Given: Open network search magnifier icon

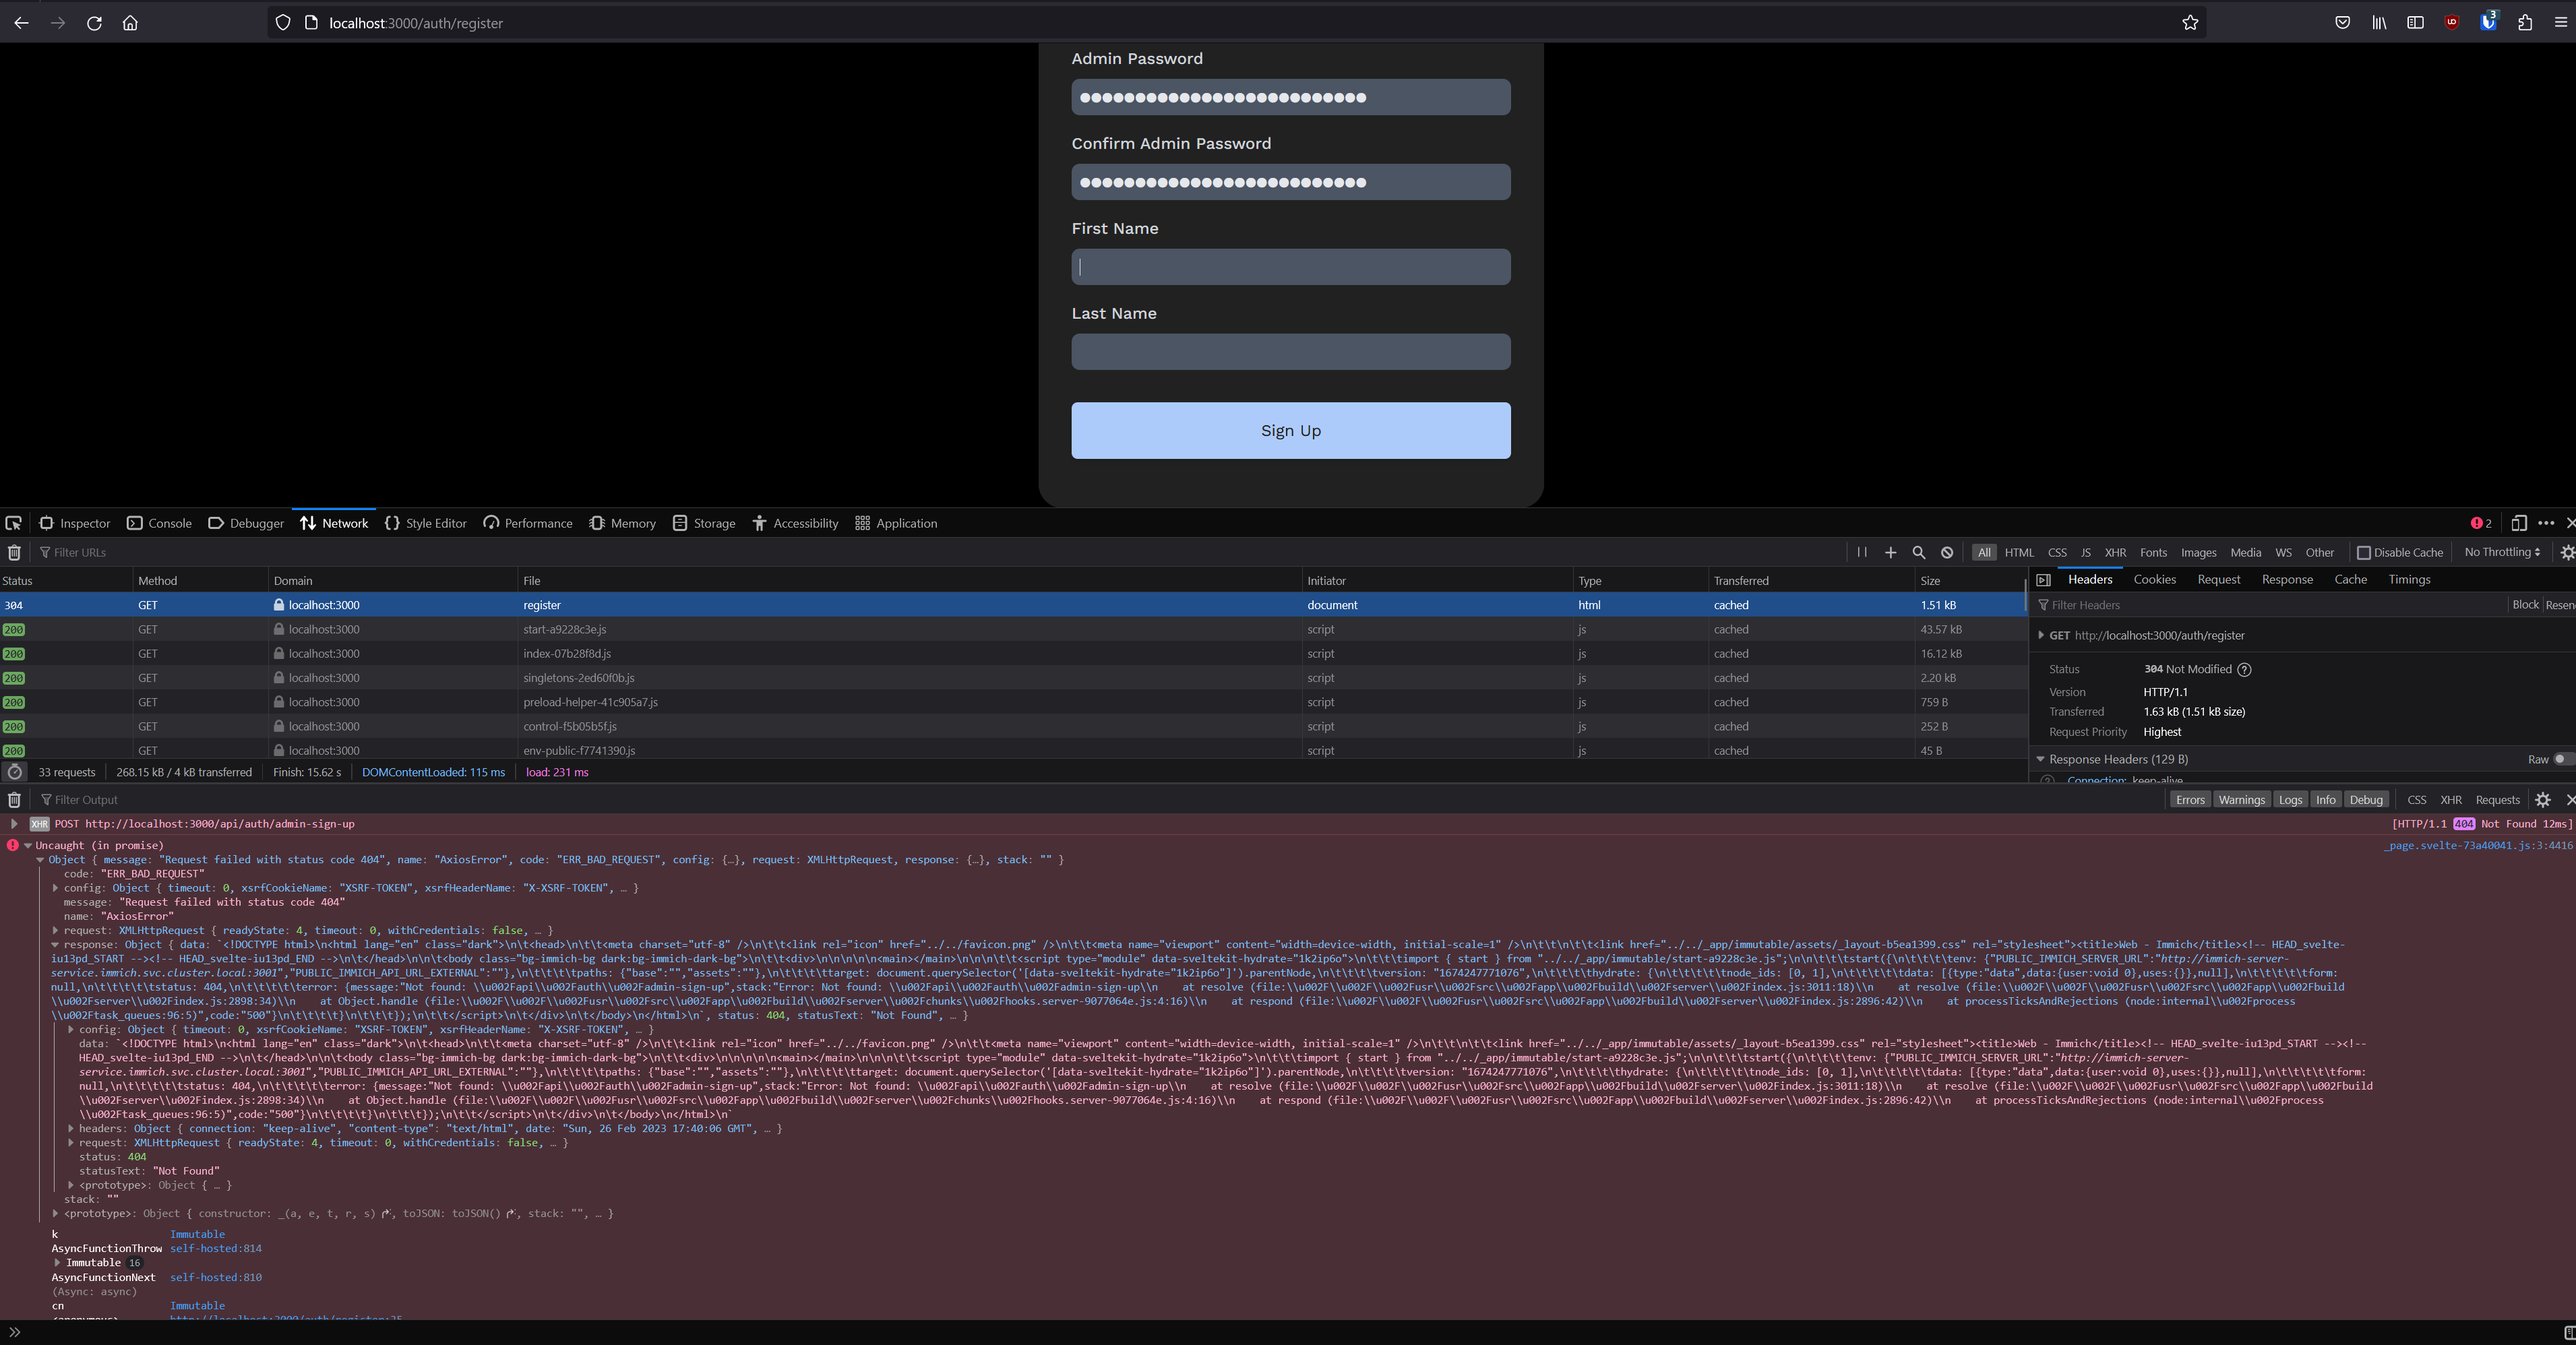Looking at the screenshot, I should click(1918, 552).
